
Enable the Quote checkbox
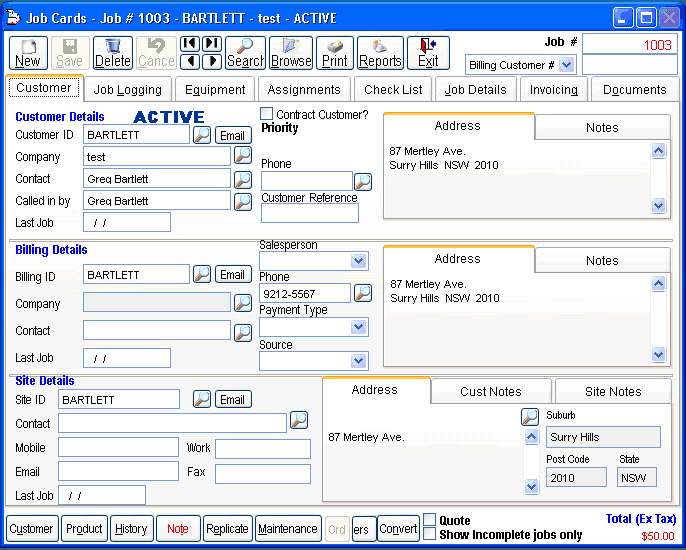click(429, 520)
